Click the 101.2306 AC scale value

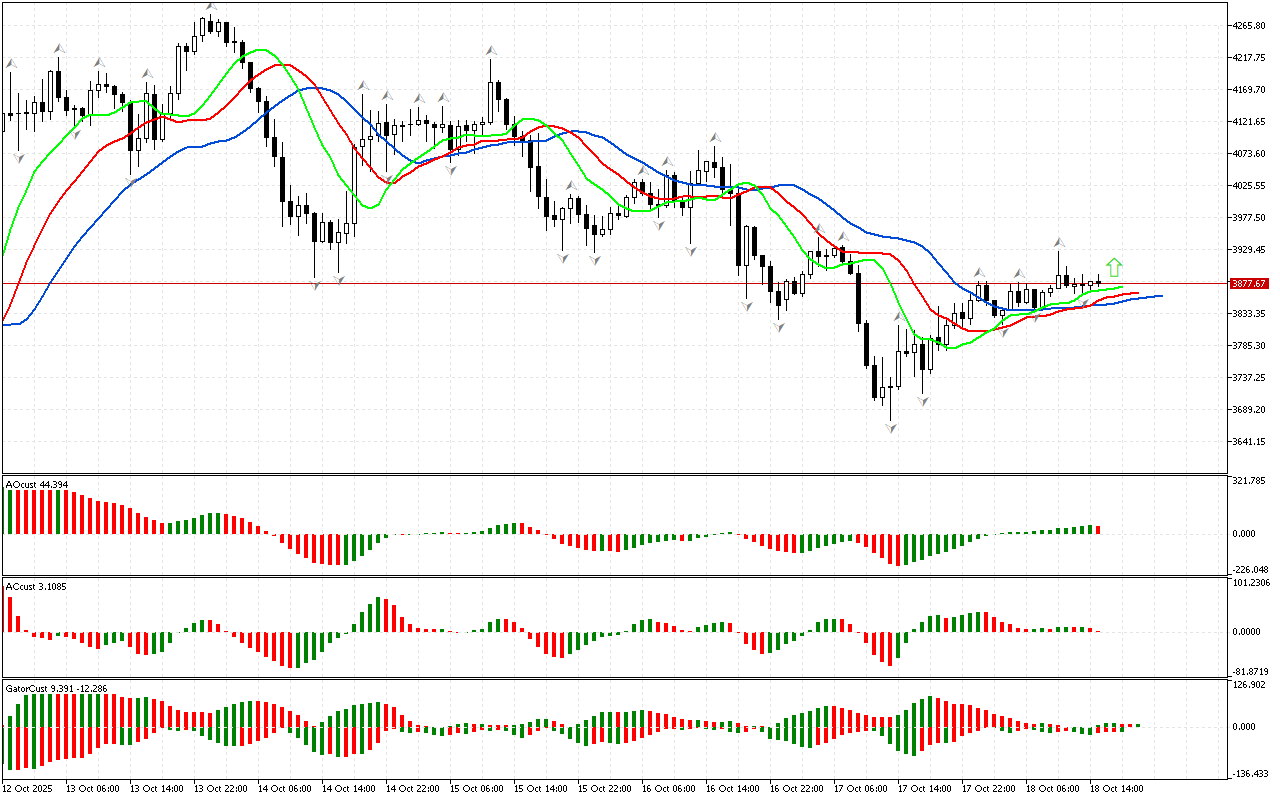(x=1251, y=583)
